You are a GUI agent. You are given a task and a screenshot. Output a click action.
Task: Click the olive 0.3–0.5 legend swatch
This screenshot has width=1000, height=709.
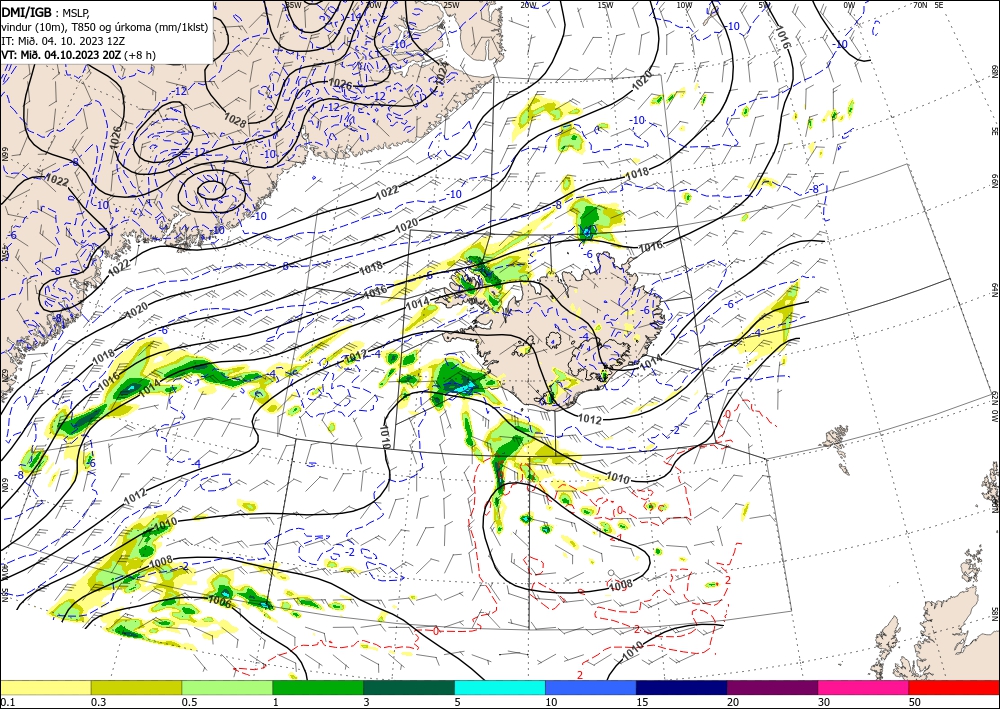[x=136, y=687]
